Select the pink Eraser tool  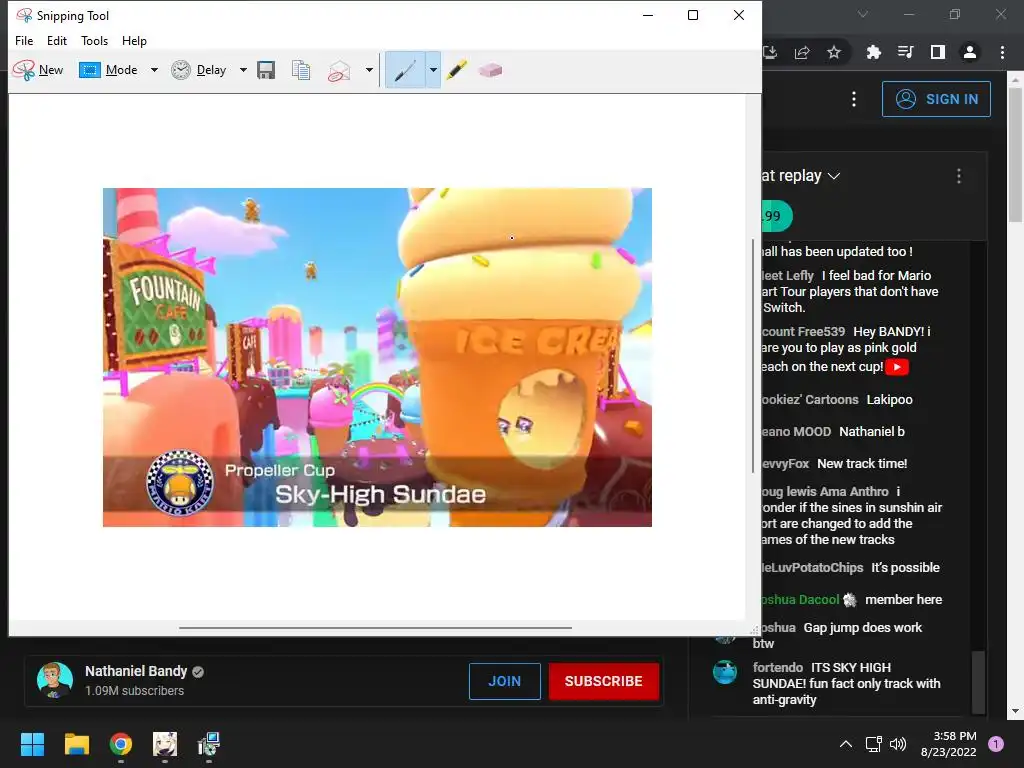(490, 70)
